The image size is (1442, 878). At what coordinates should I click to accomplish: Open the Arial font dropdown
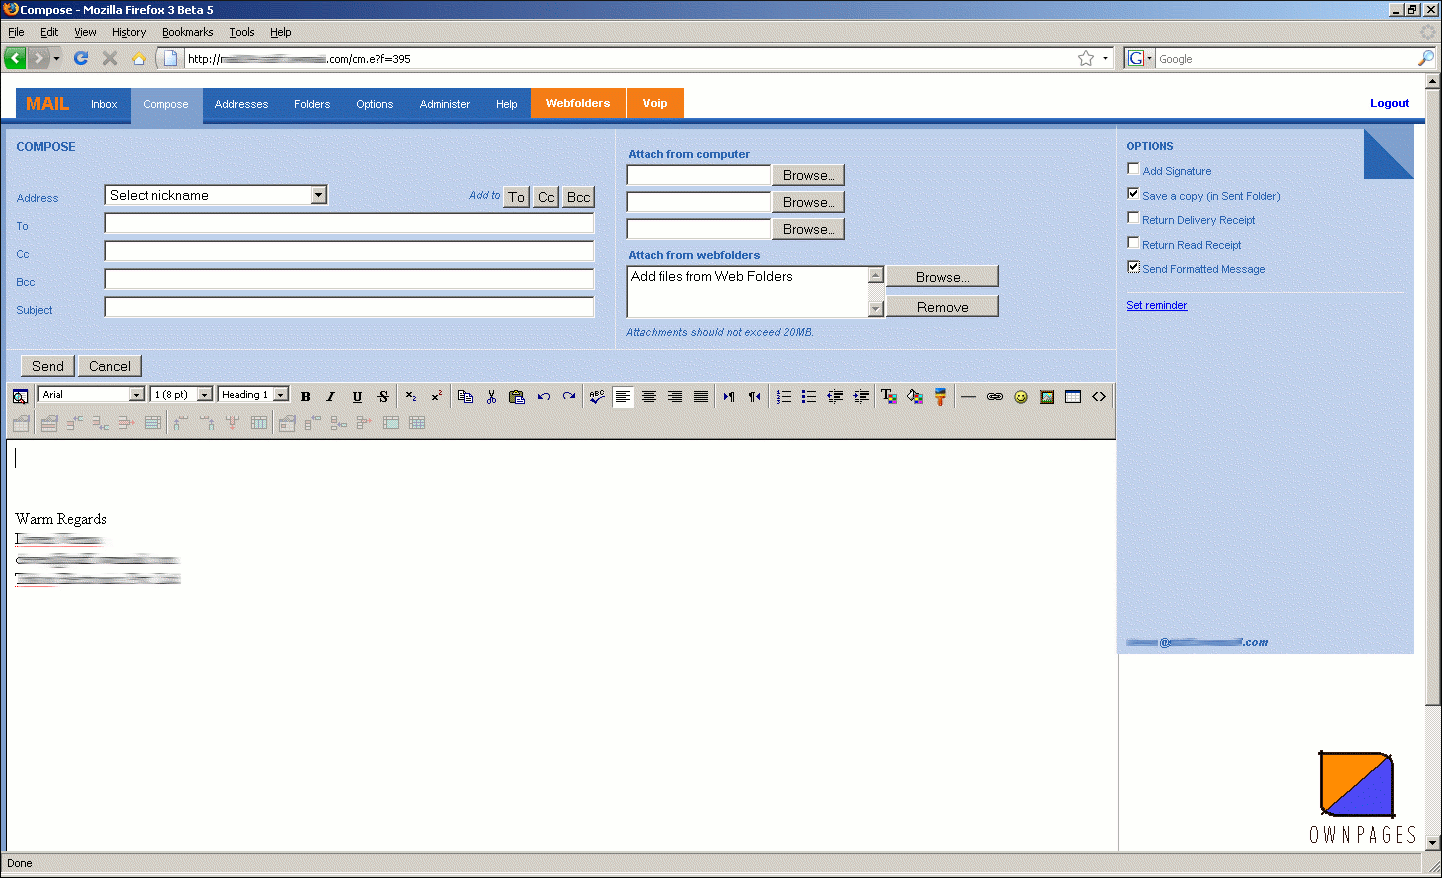(x=92, y=395)
